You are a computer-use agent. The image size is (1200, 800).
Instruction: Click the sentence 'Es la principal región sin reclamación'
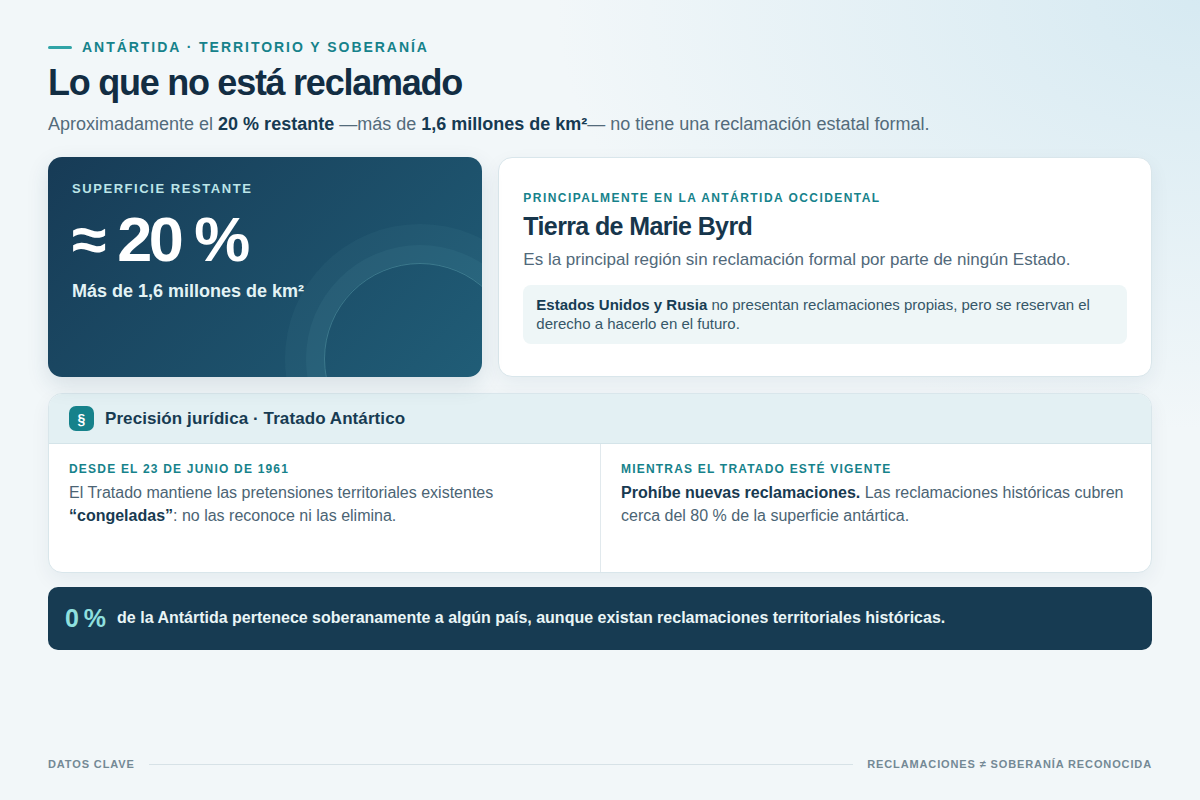pos(797,260)
